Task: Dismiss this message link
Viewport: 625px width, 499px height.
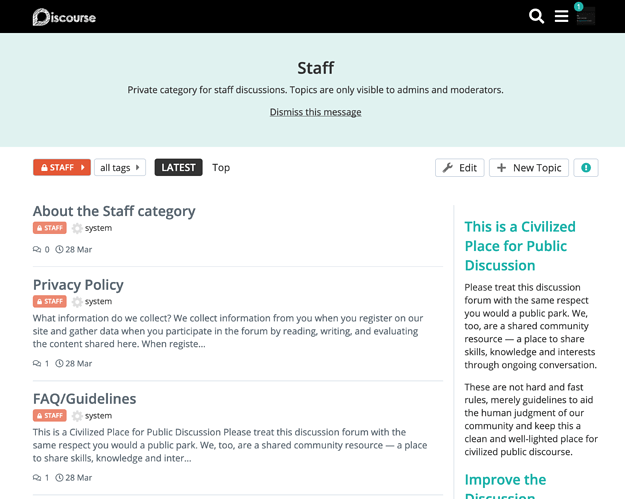Action: [315, 112]
